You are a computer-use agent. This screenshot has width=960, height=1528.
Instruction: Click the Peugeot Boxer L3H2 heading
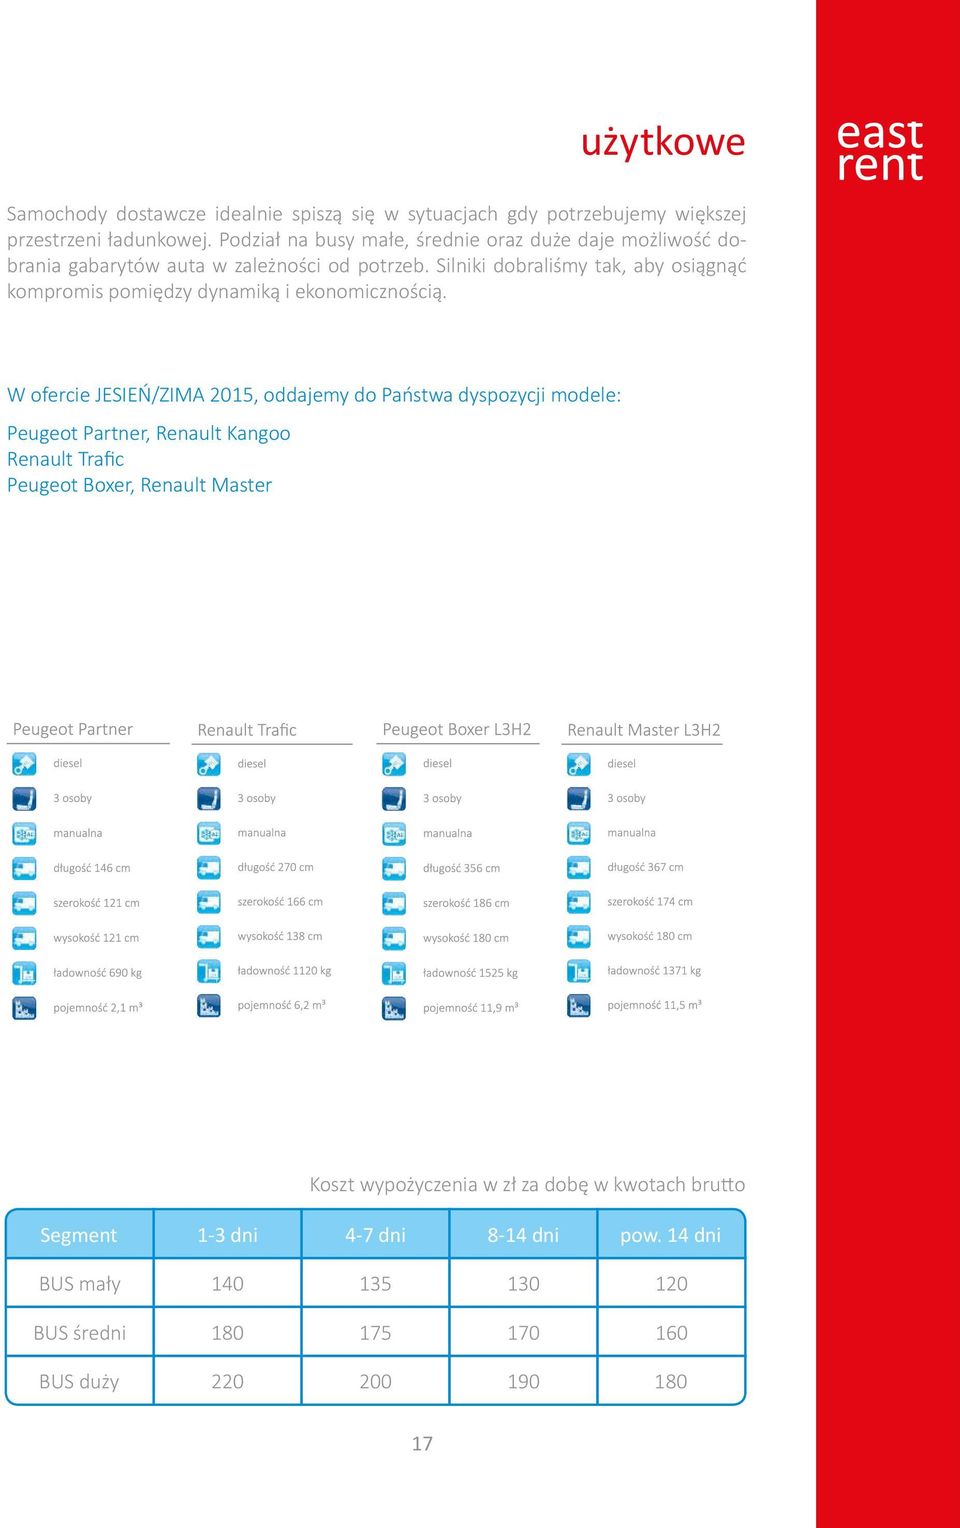[457, 729]
